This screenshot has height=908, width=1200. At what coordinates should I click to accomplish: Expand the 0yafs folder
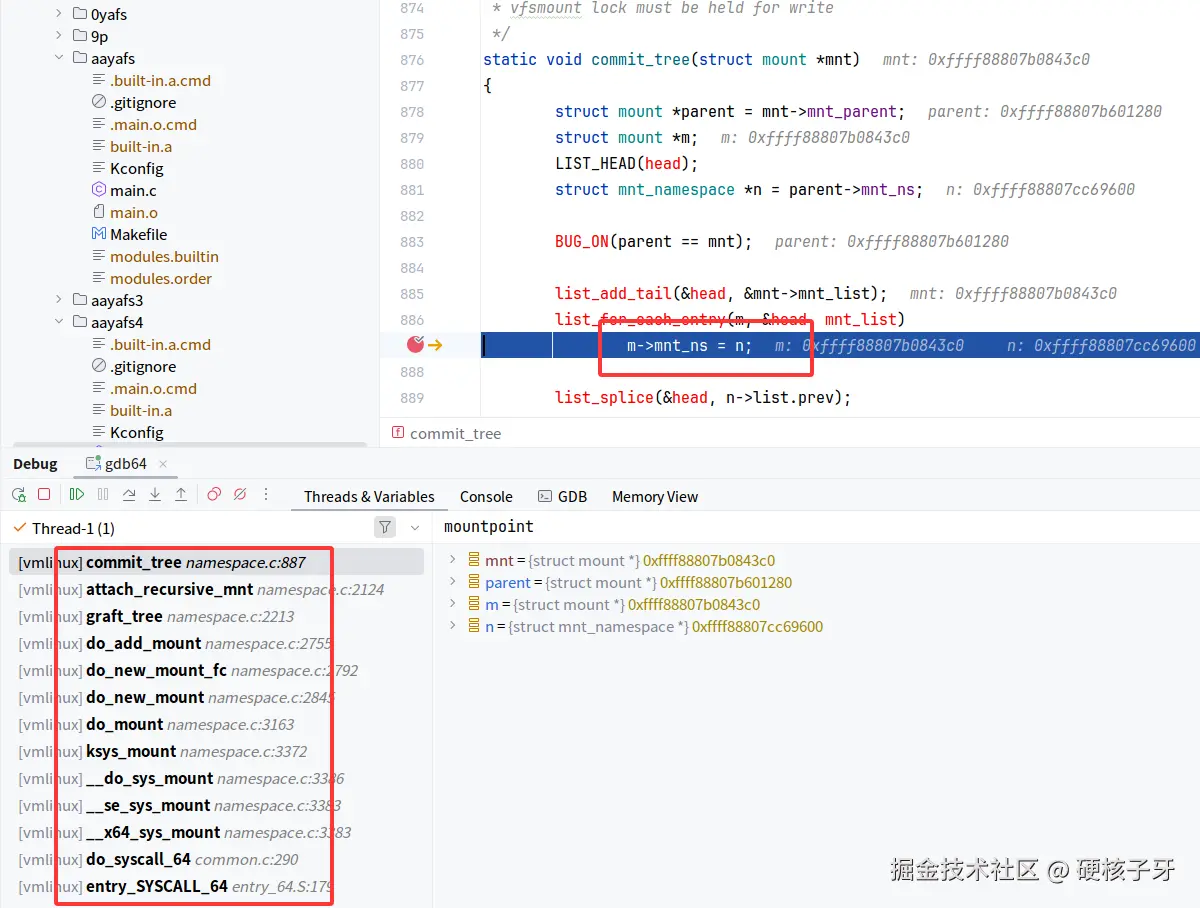click(x=58, y=14)
